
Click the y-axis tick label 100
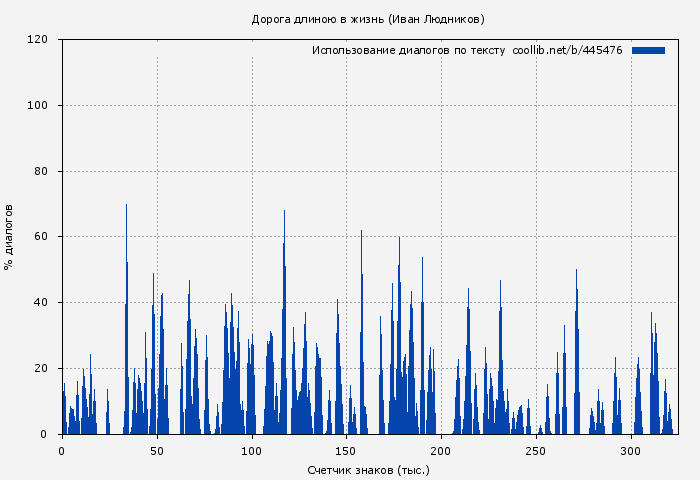coord(39,106)
